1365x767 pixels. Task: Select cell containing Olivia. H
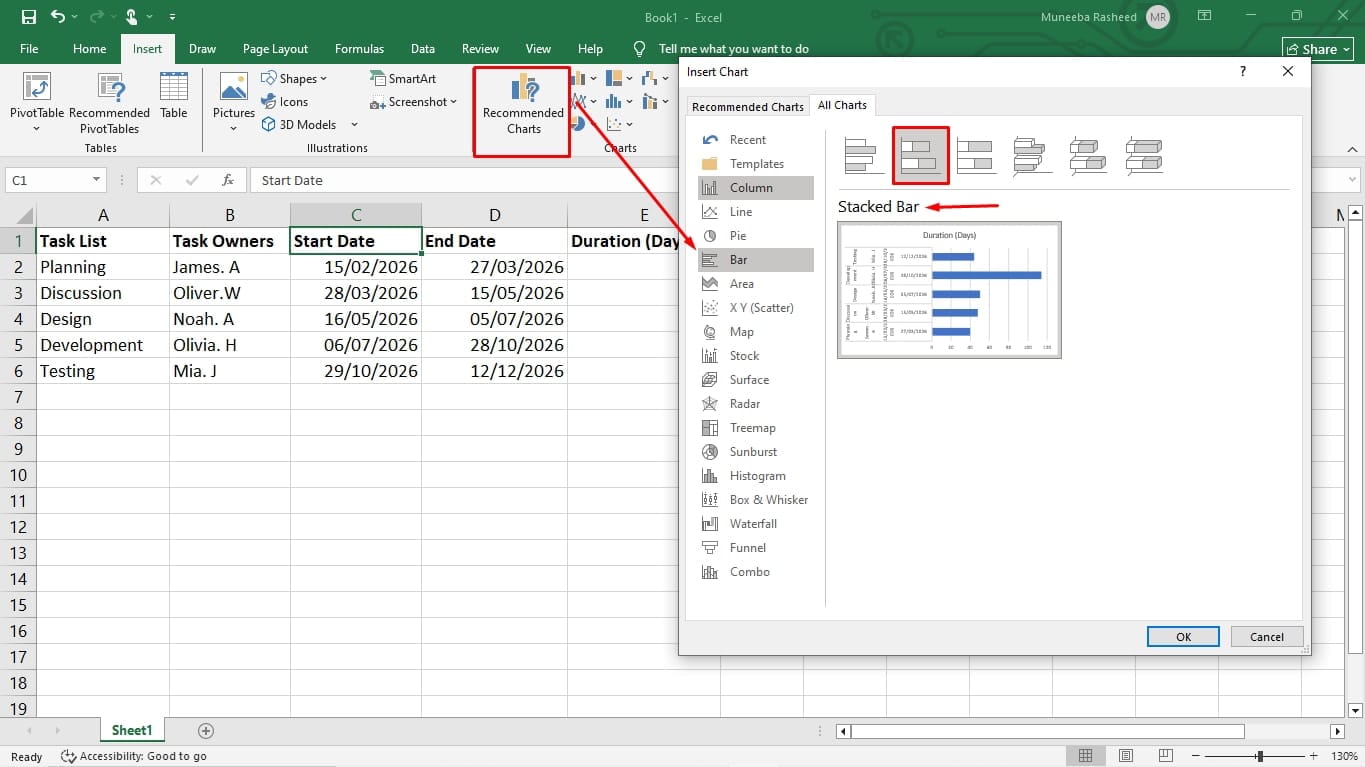[x=230, y=345]
